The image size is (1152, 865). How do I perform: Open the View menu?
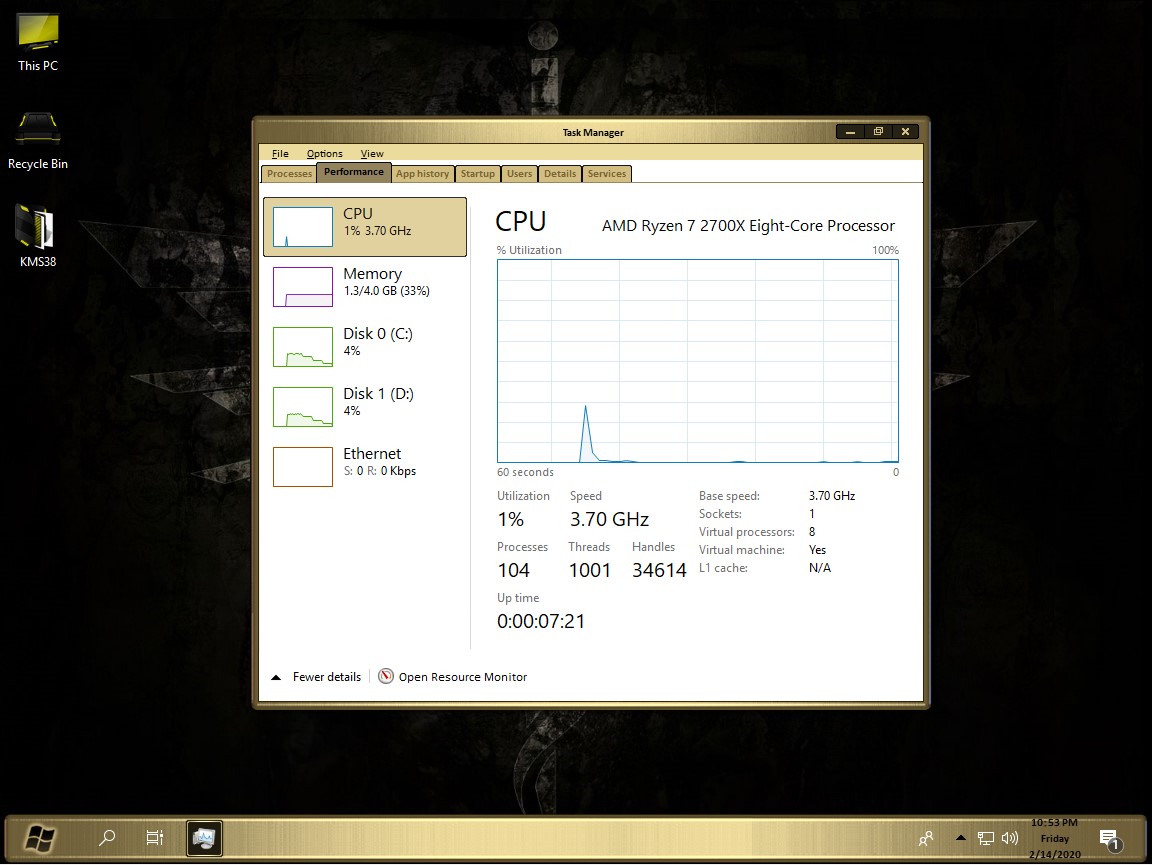[x=372, y=154]
